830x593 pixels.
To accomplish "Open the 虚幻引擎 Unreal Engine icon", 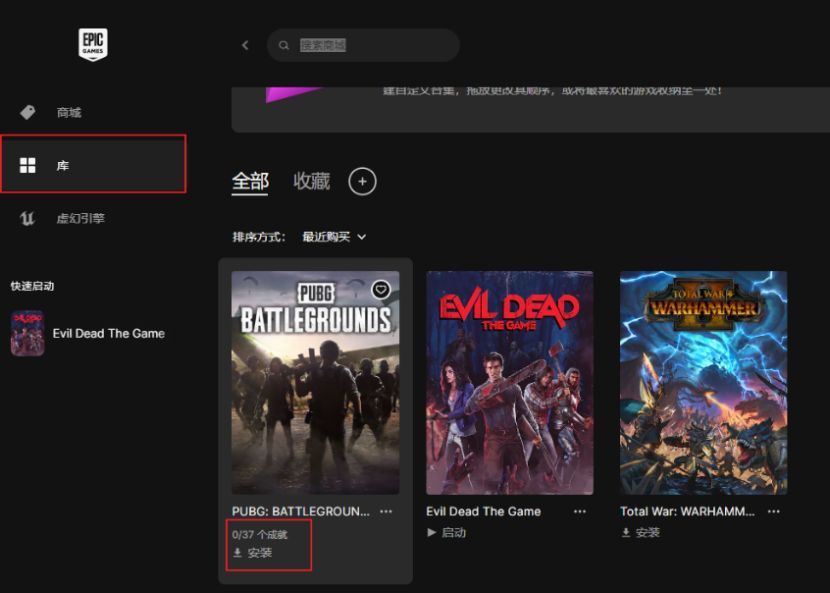I will coord(27,218).
